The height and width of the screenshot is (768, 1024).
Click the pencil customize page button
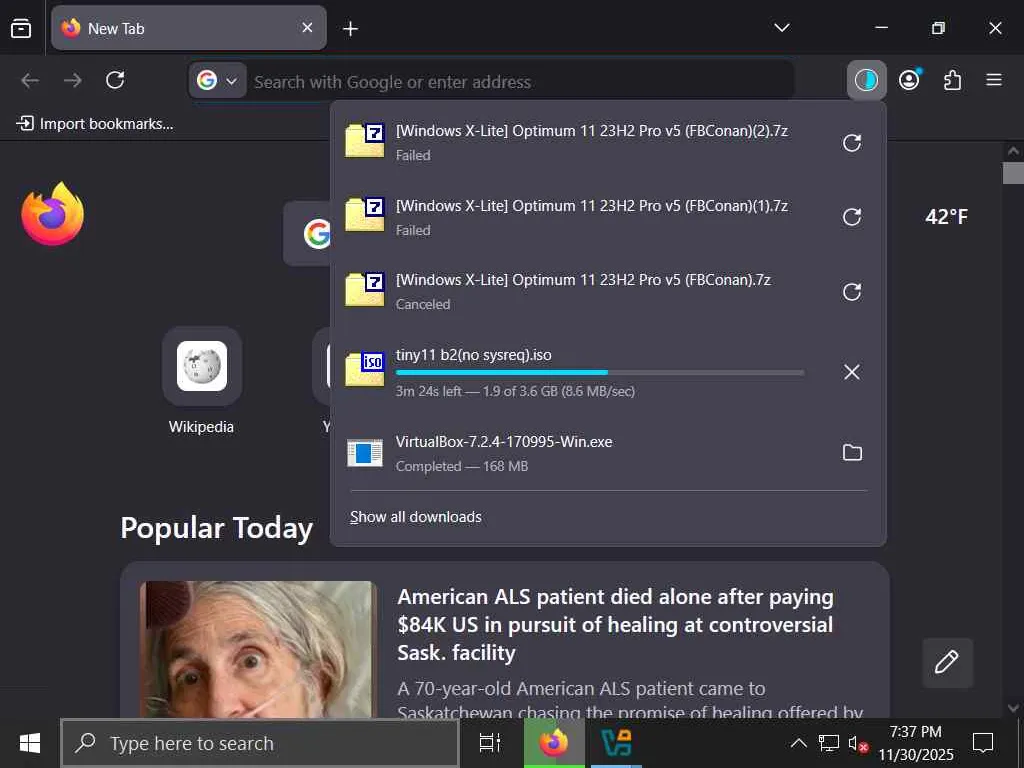tap(947, 662)
